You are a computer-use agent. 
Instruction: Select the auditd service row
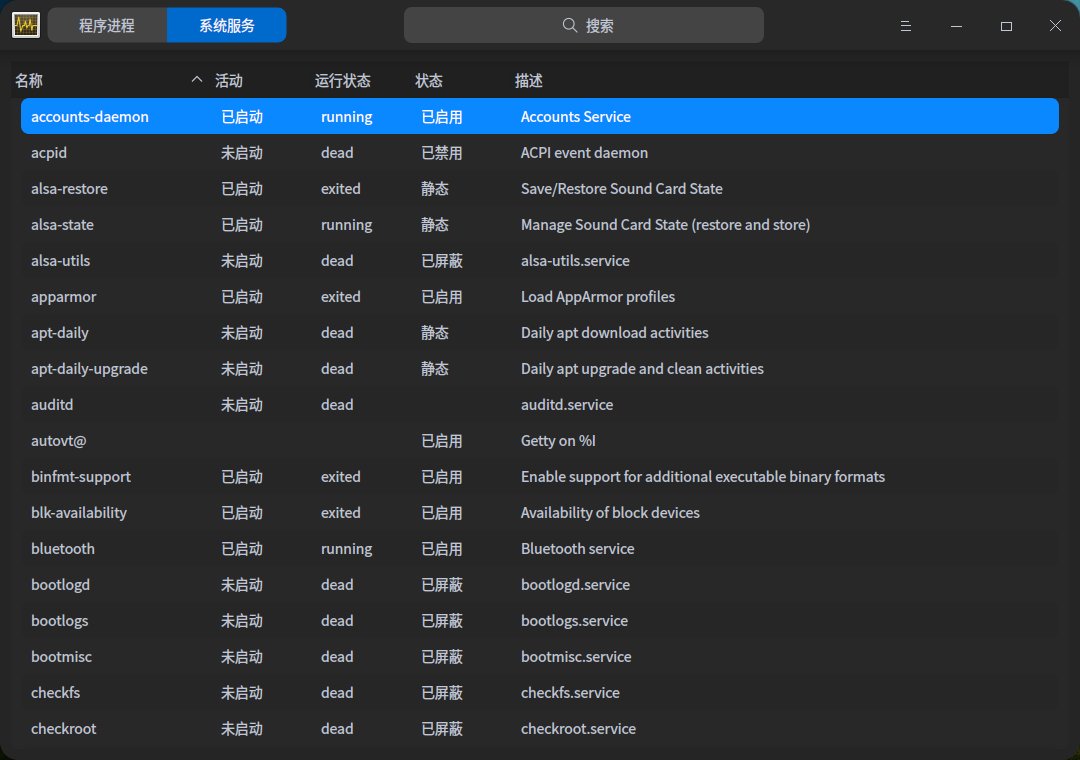pos(52,405)
